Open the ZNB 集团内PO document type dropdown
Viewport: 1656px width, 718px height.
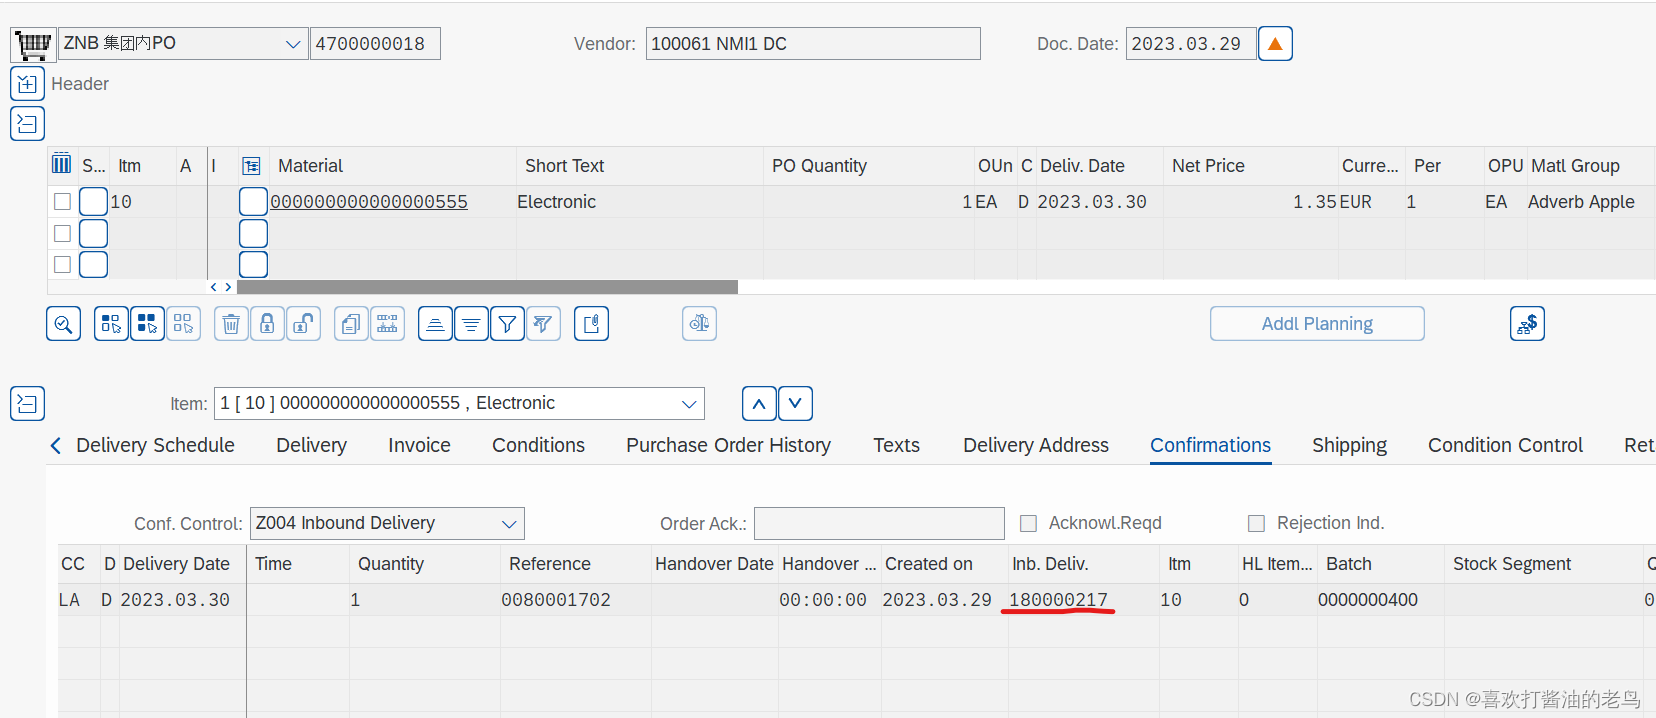click(x=293, y=43)
